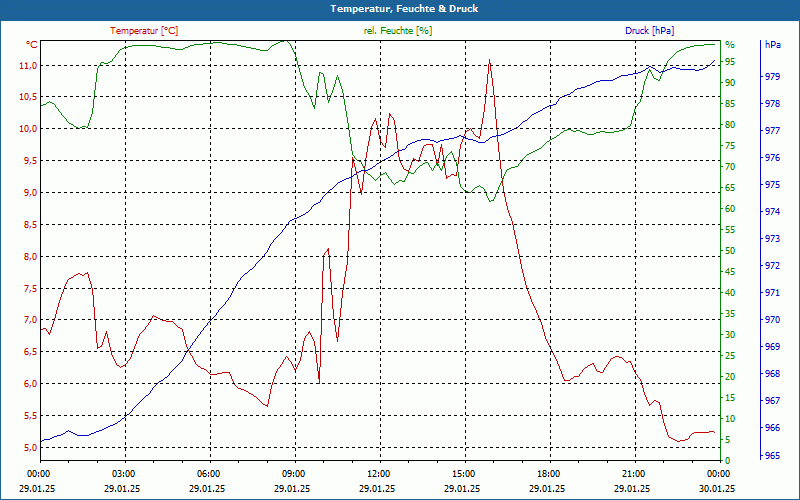
Task: Click the green '15' humidity axis tick
Action: tap(730, 397)
